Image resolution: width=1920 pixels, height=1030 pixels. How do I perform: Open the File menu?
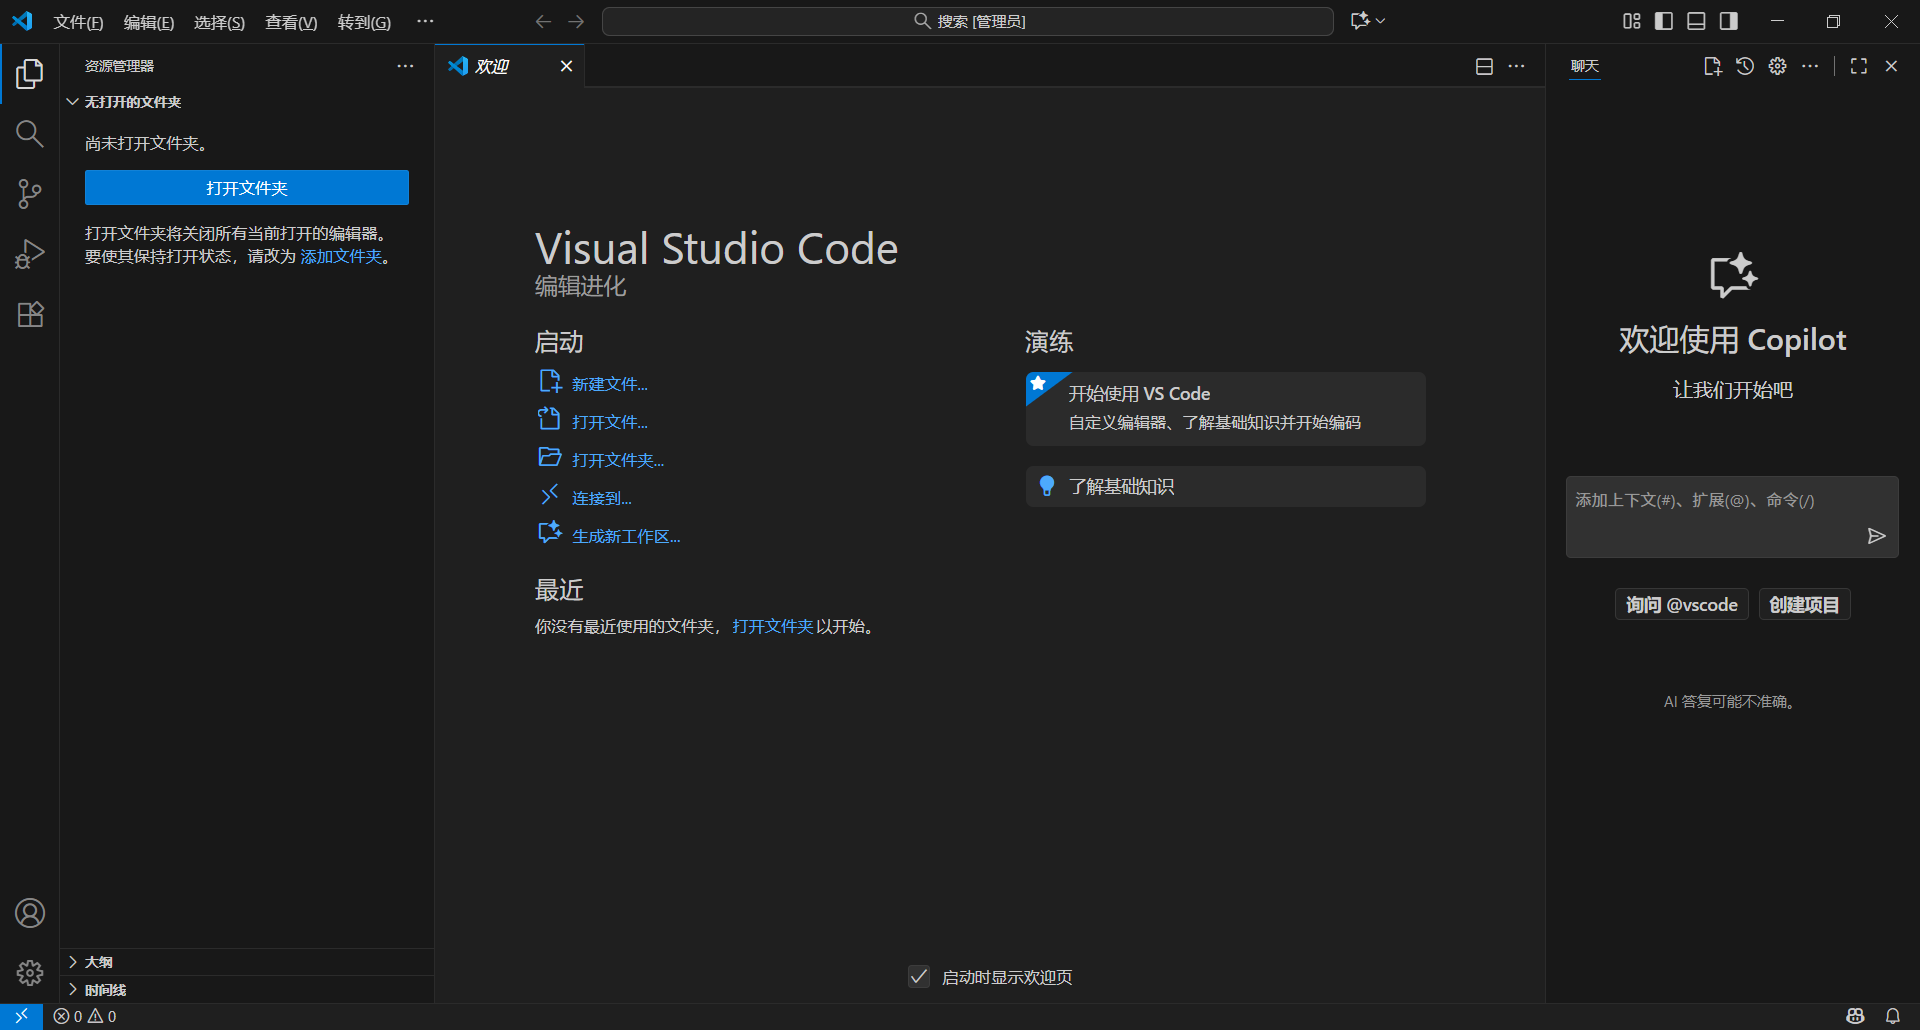click(78, 22)
